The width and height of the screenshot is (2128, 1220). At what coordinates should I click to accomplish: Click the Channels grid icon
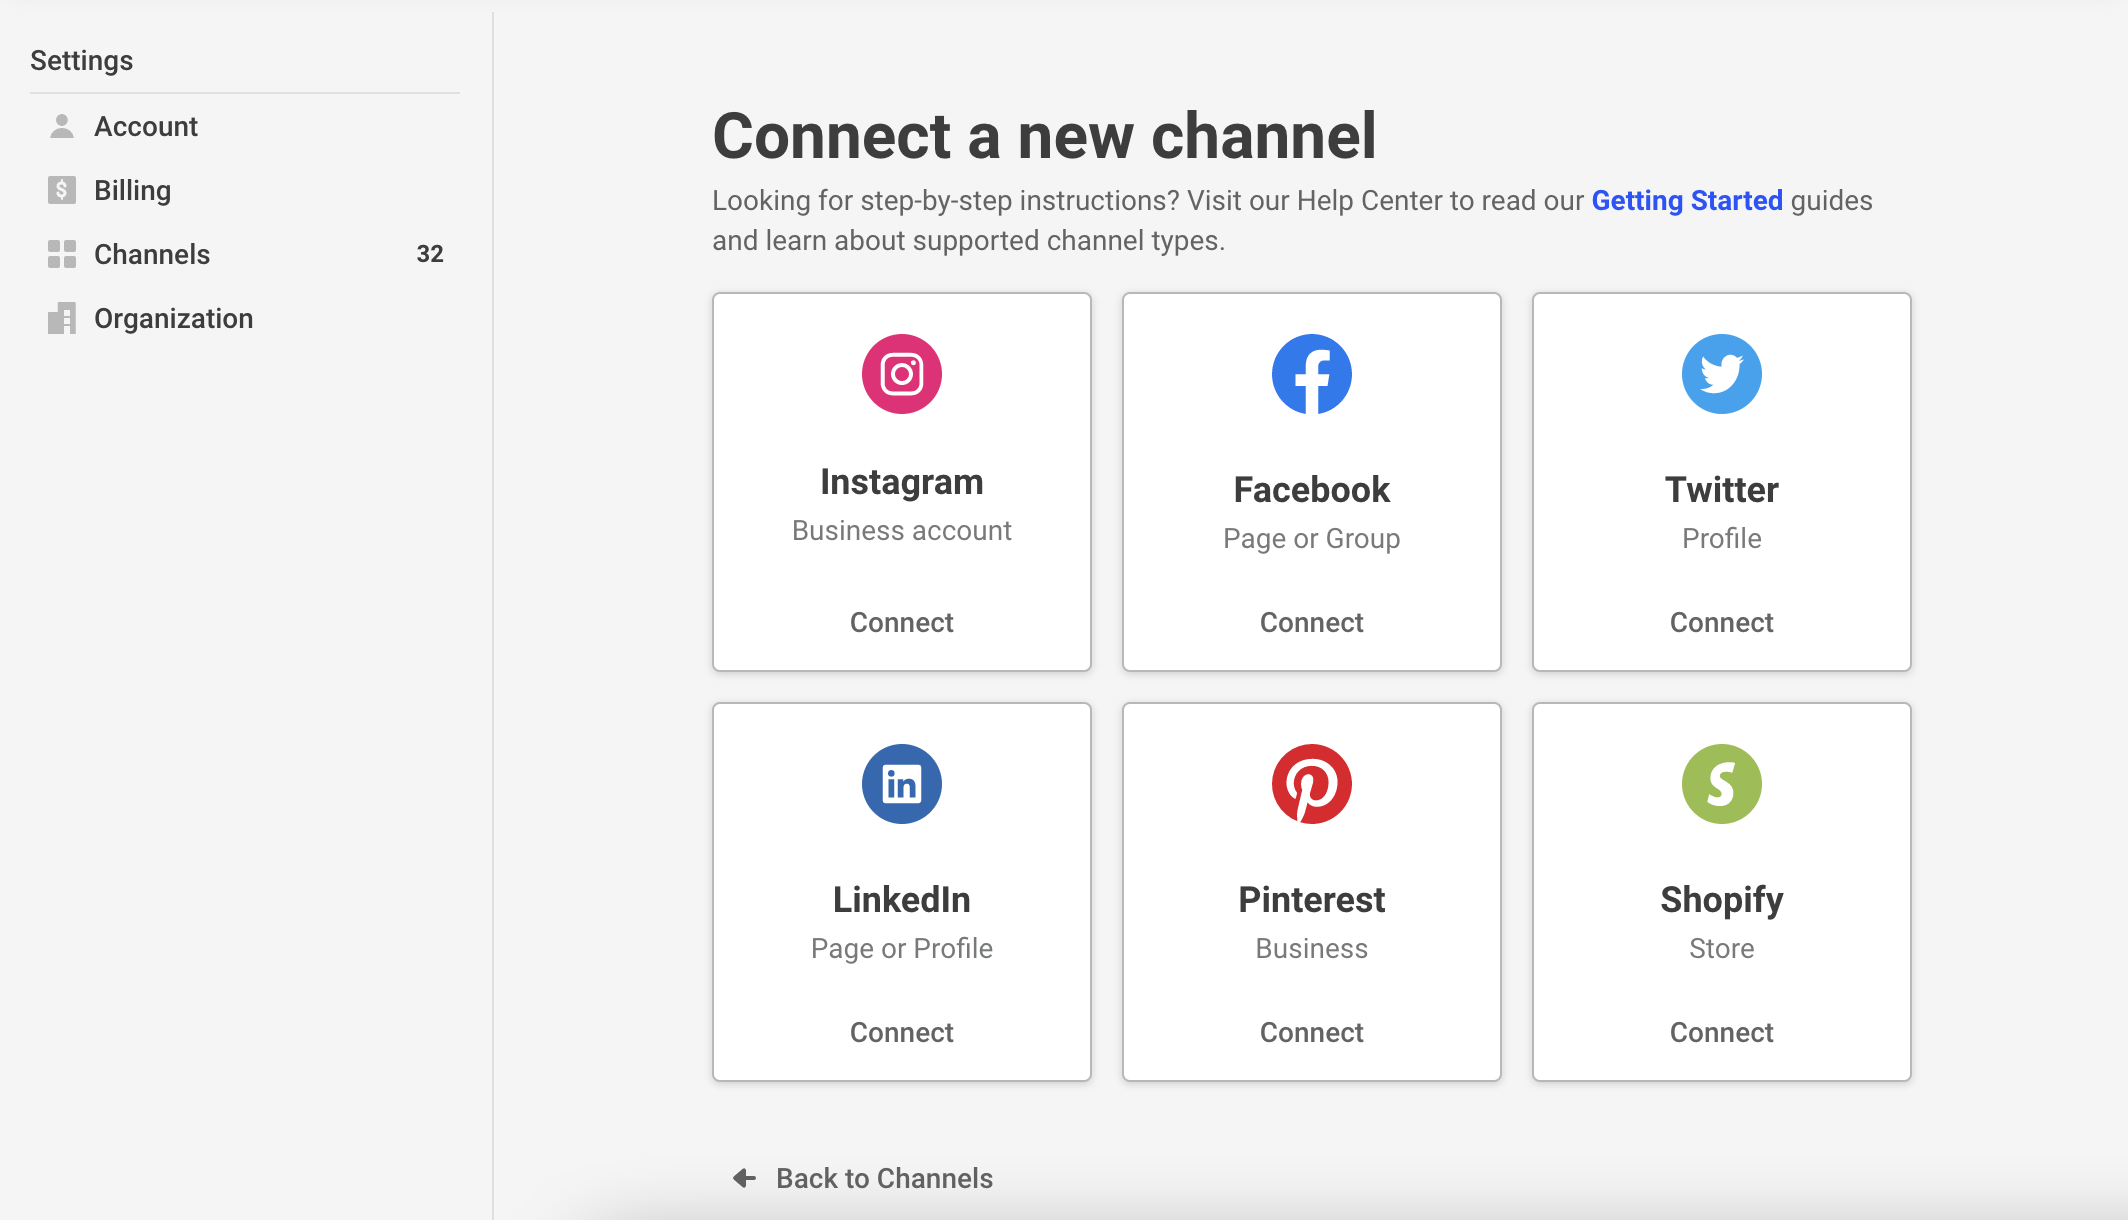tap(62, 254)
